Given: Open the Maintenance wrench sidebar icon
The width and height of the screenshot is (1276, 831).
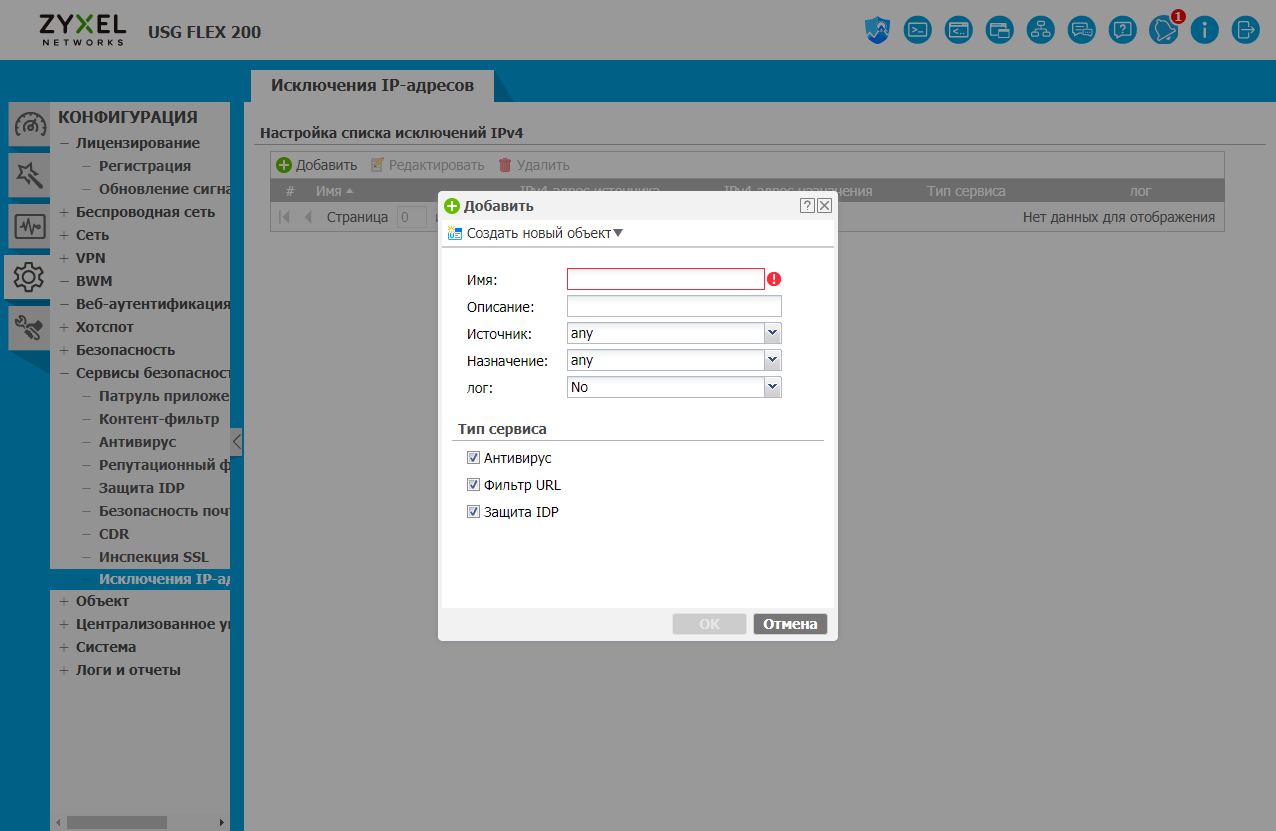Looking at the screenshot, I should 29,327.
